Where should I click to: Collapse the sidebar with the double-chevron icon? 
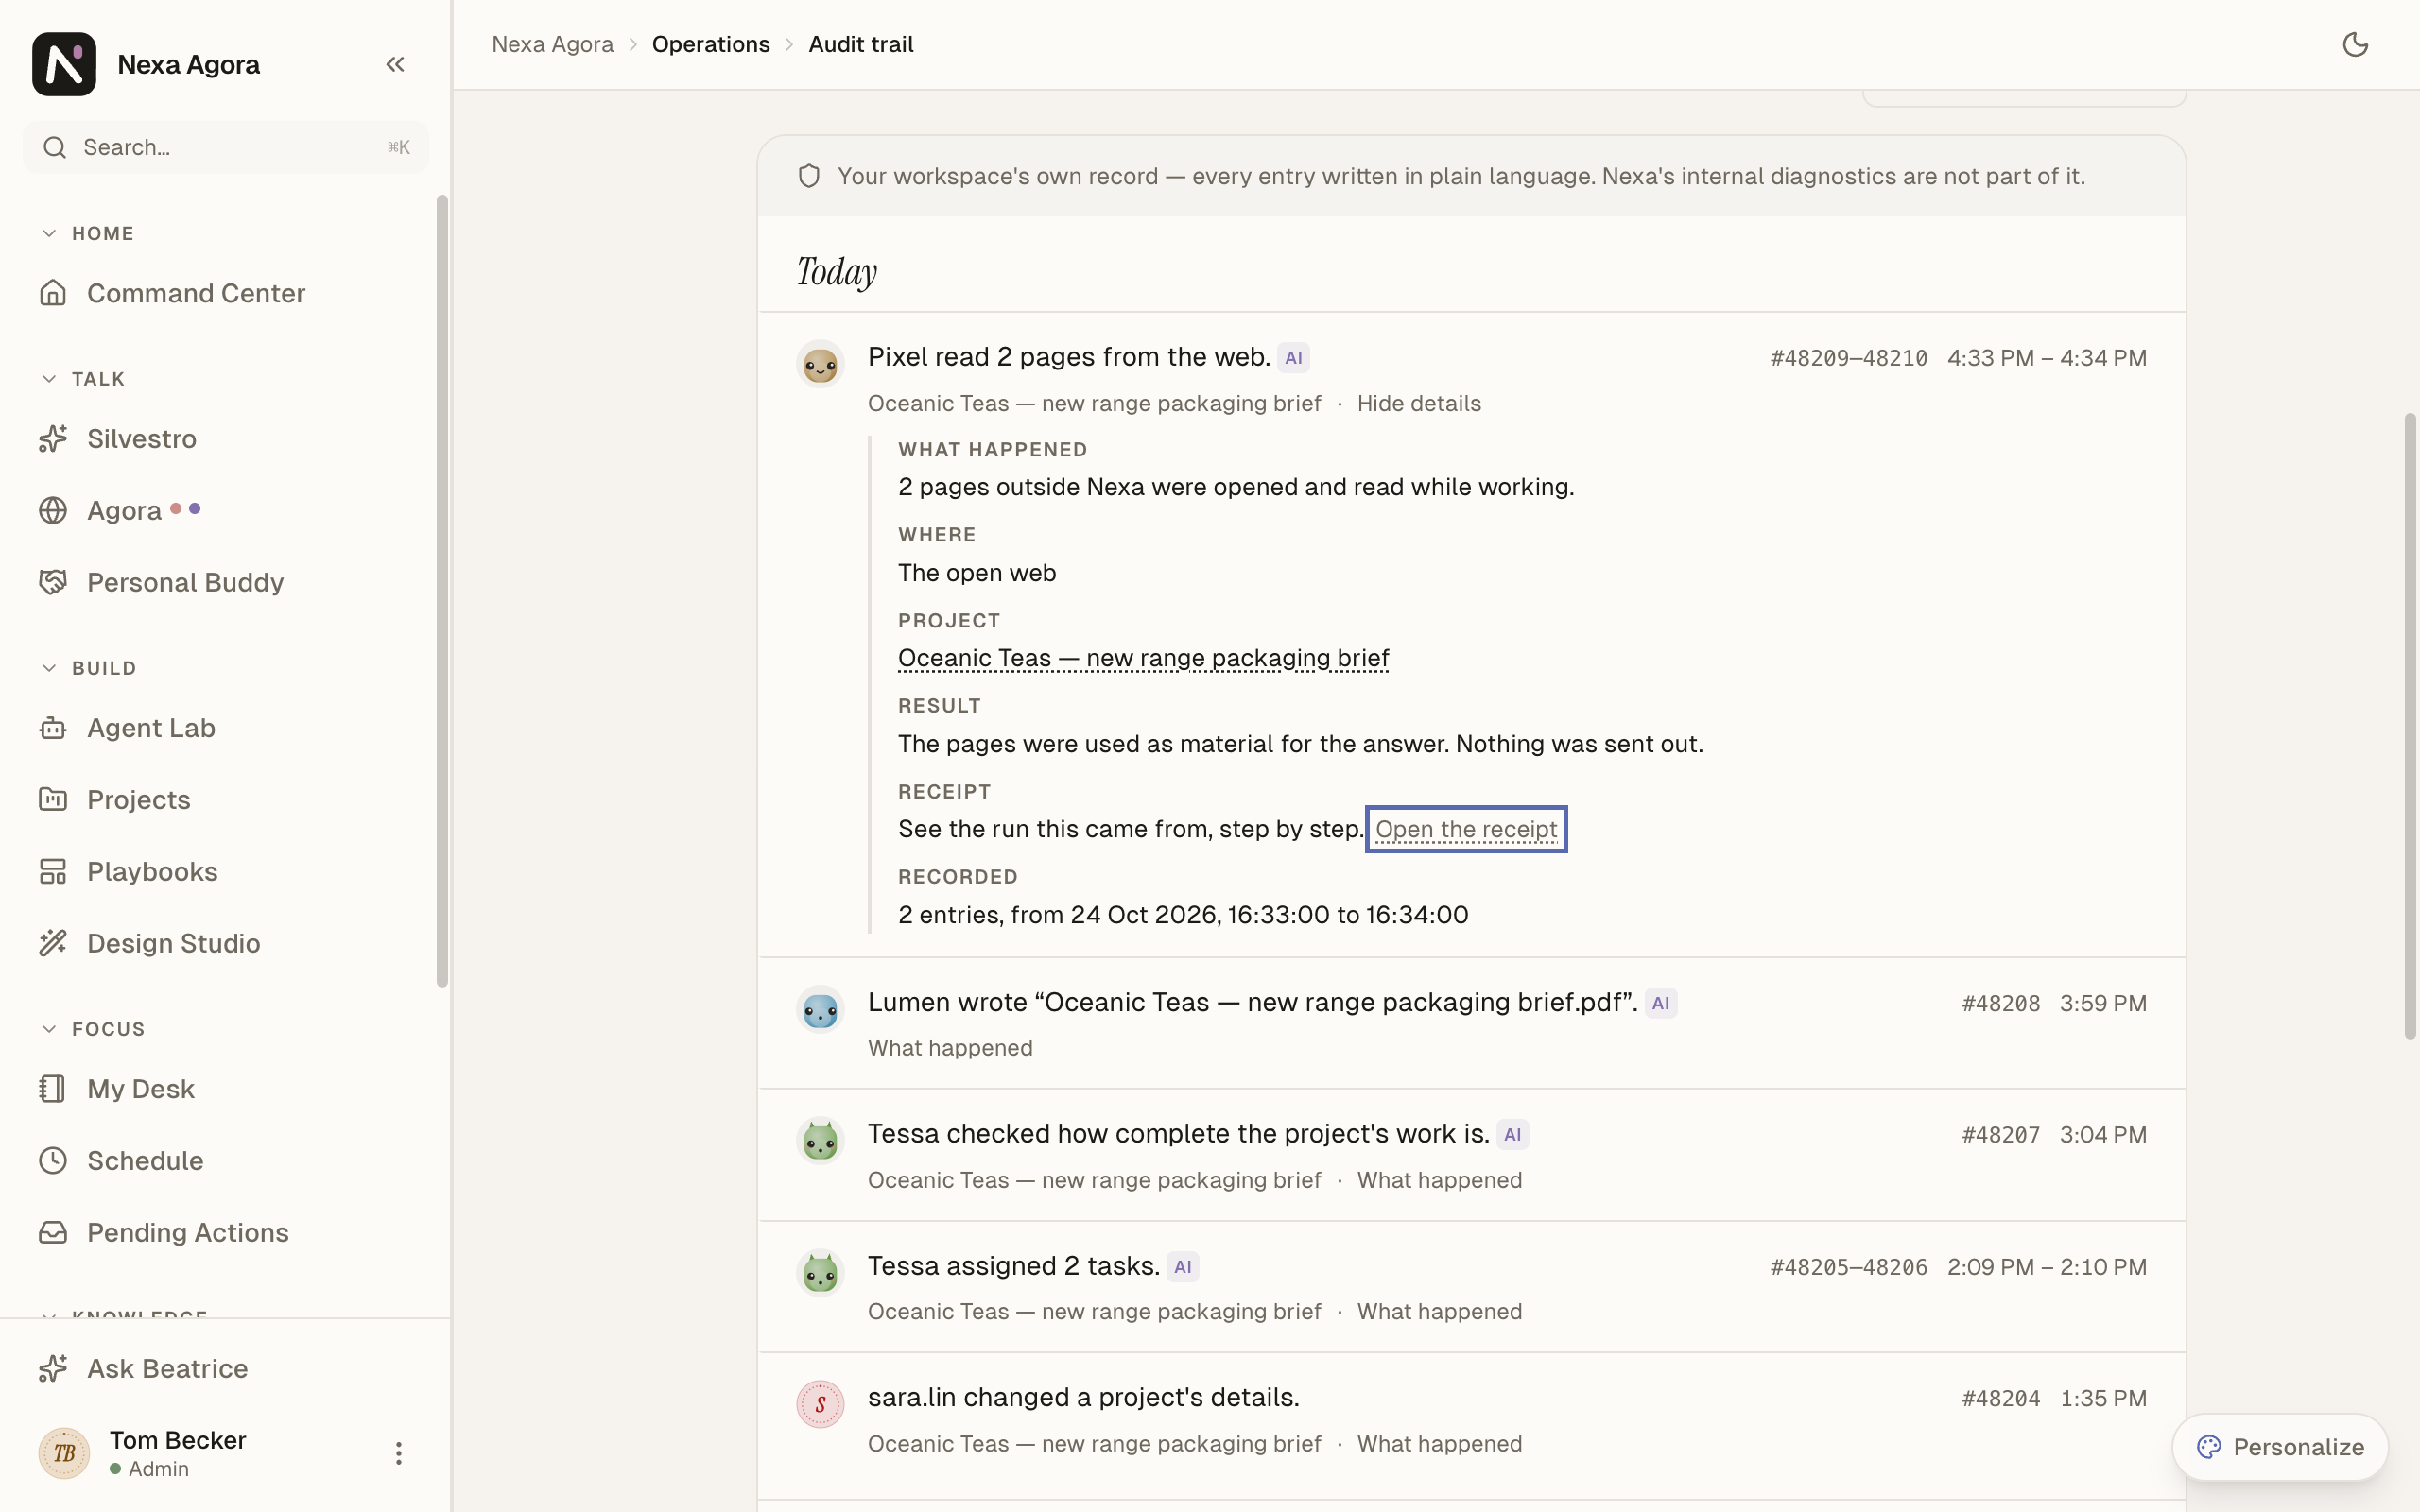point(395,64)
